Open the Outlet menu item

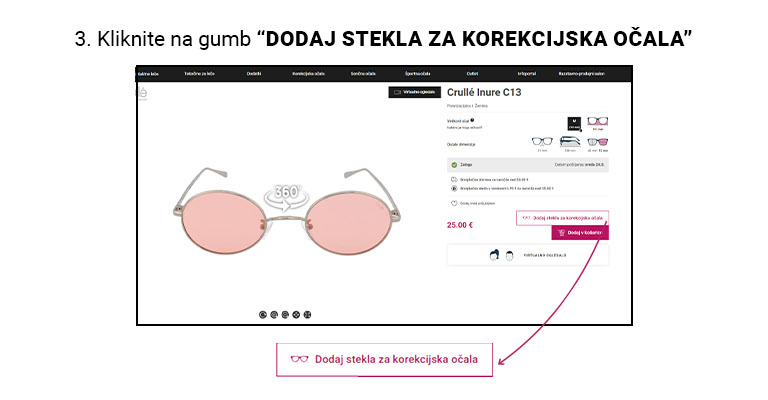472,74
